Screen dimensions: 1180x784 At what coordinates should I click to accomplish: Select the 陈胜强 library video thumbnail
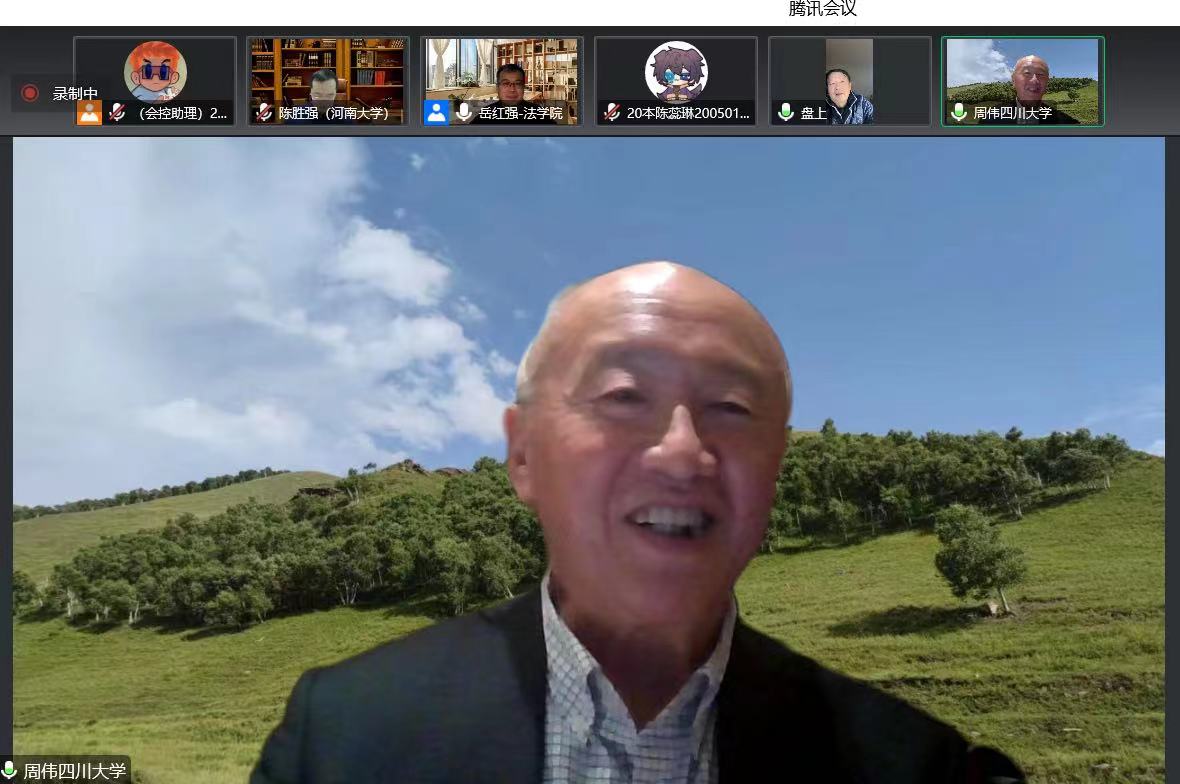coord(328,70)
